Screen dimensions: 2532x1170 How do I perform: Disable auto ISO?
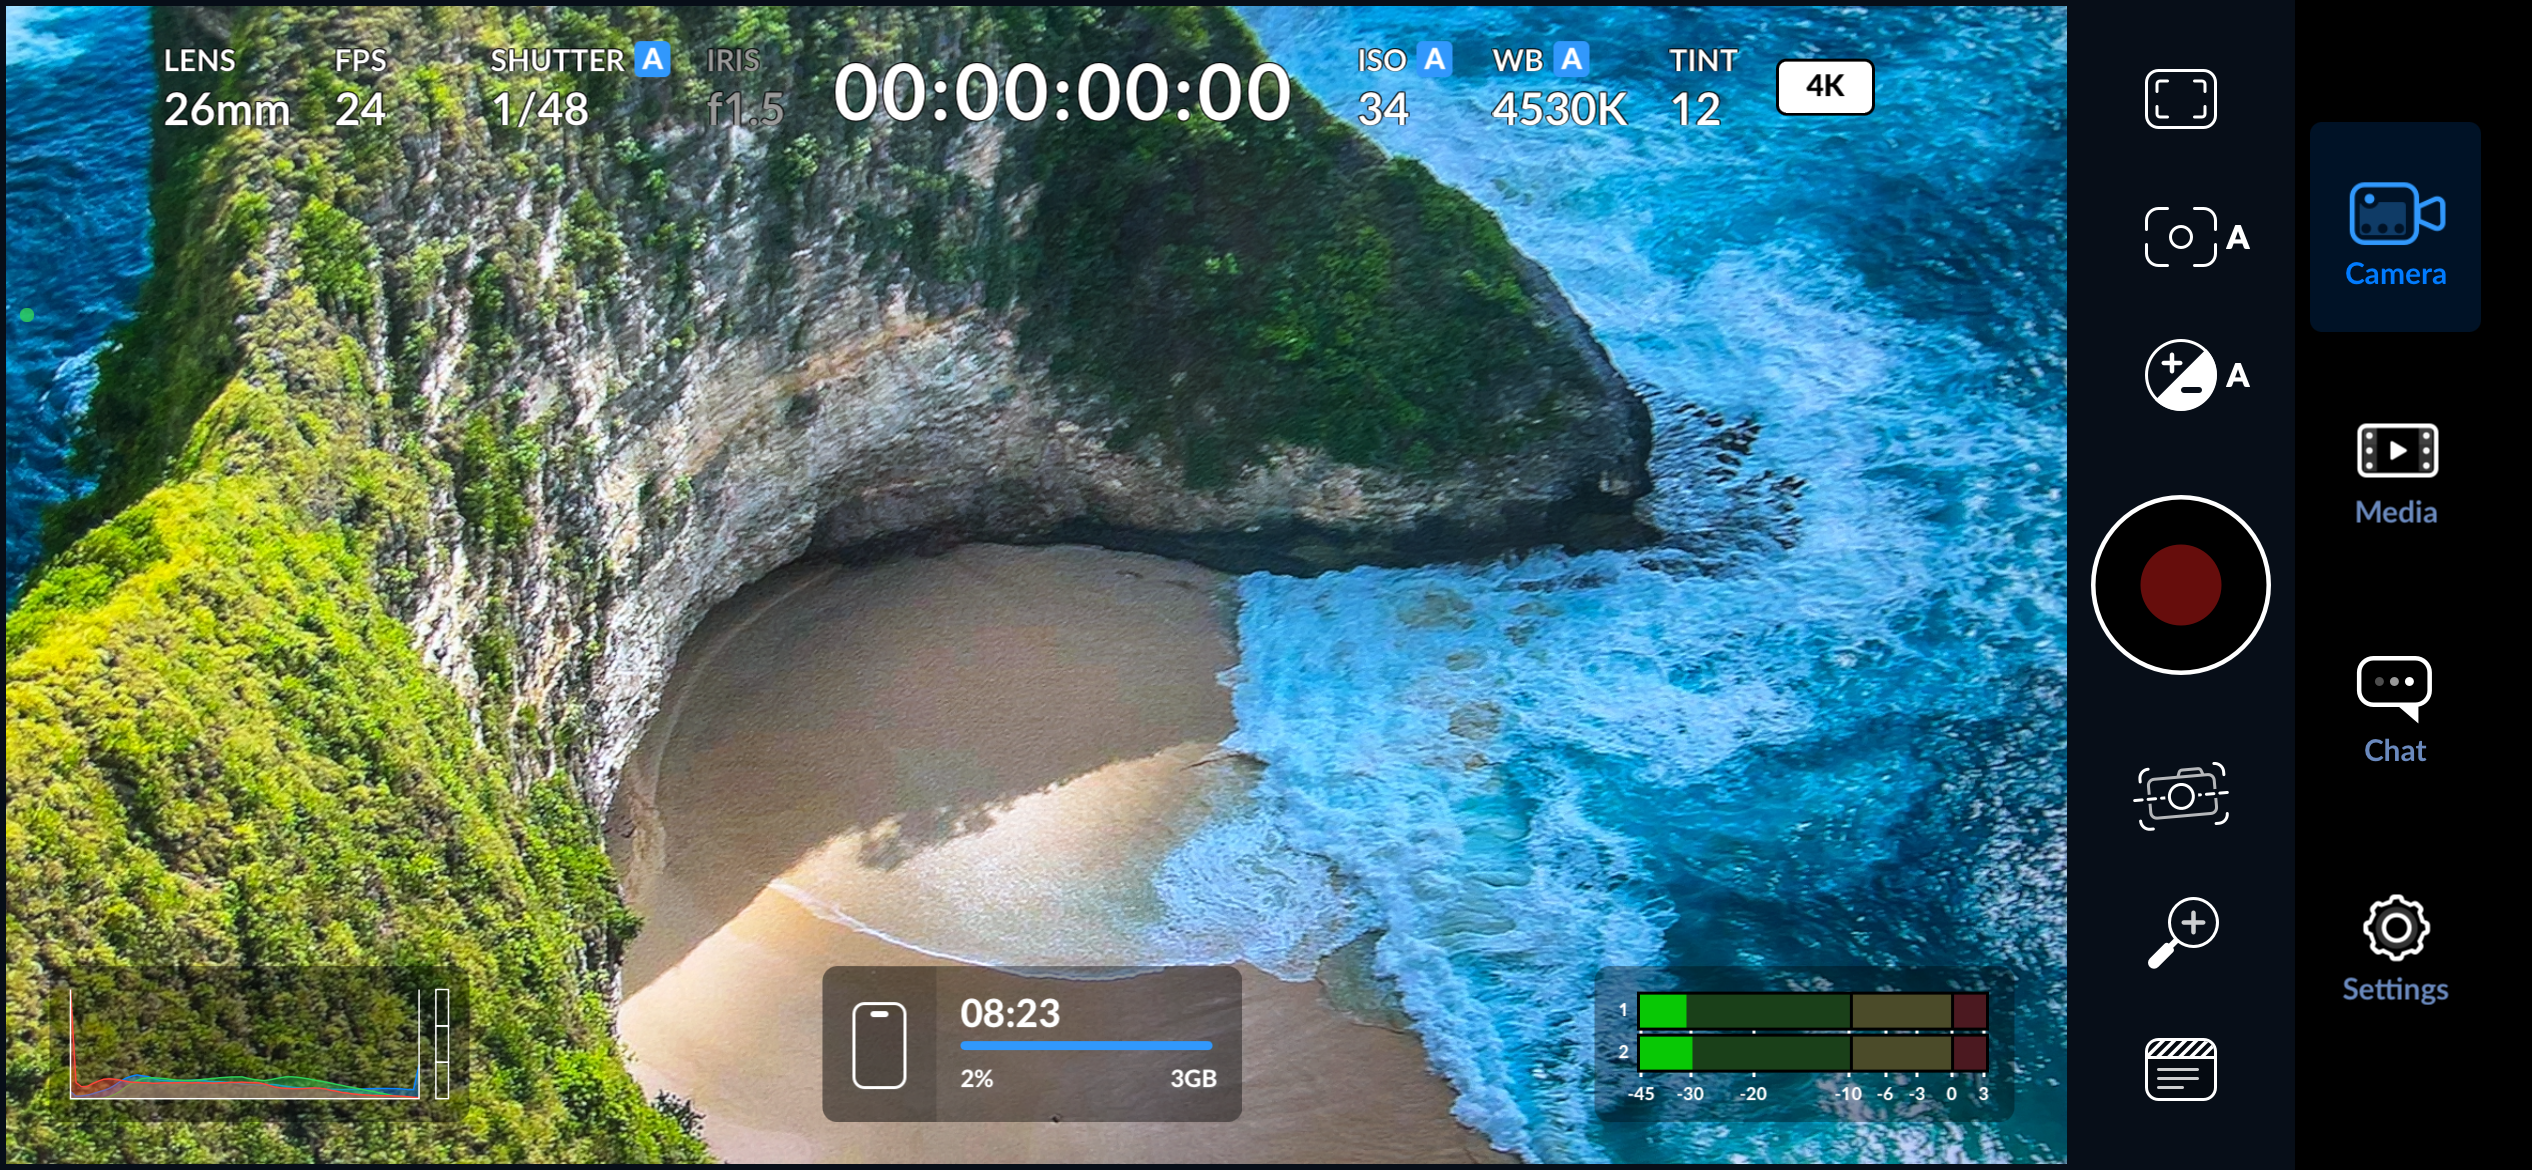[x=1435, y=60]
